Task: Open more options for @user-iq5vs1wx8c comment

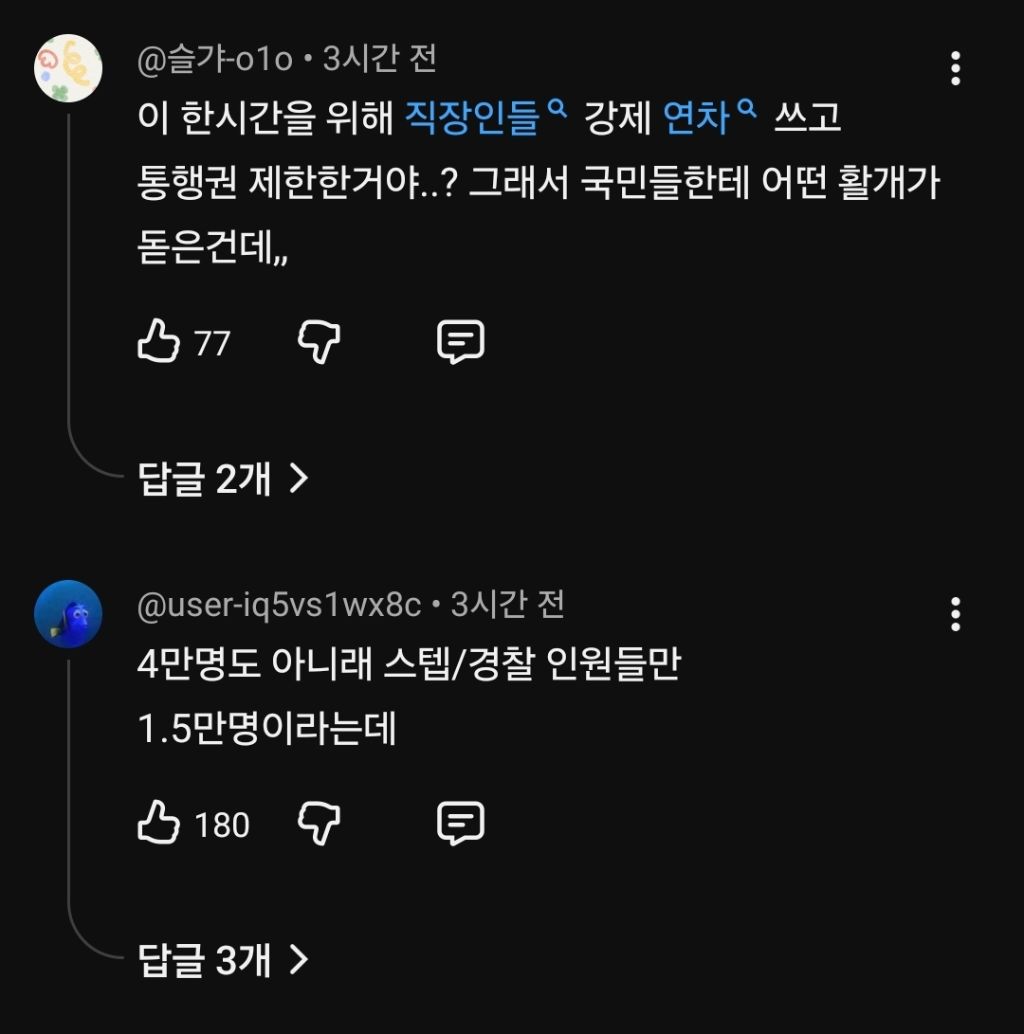Action: (x=955, y=614)
